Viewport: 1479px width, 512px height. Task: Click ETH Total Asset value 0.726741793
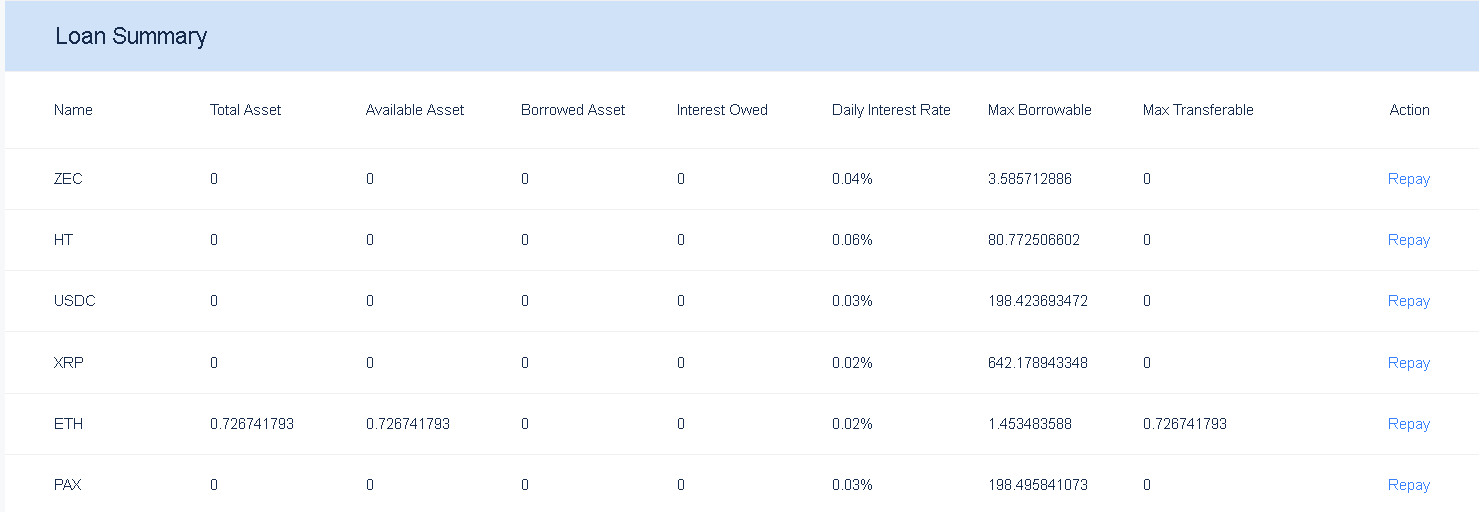coord(252,424)
